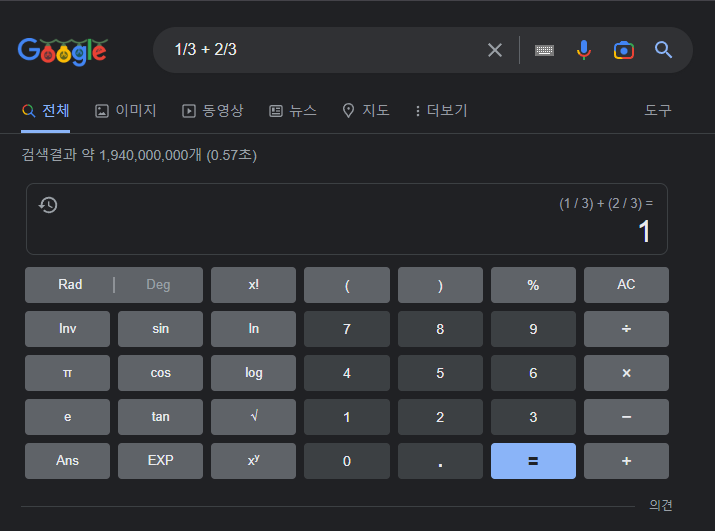Viewport: 715px width, 531px height.
Task: Click the digit 0 key
Action: tap(347, 461)
